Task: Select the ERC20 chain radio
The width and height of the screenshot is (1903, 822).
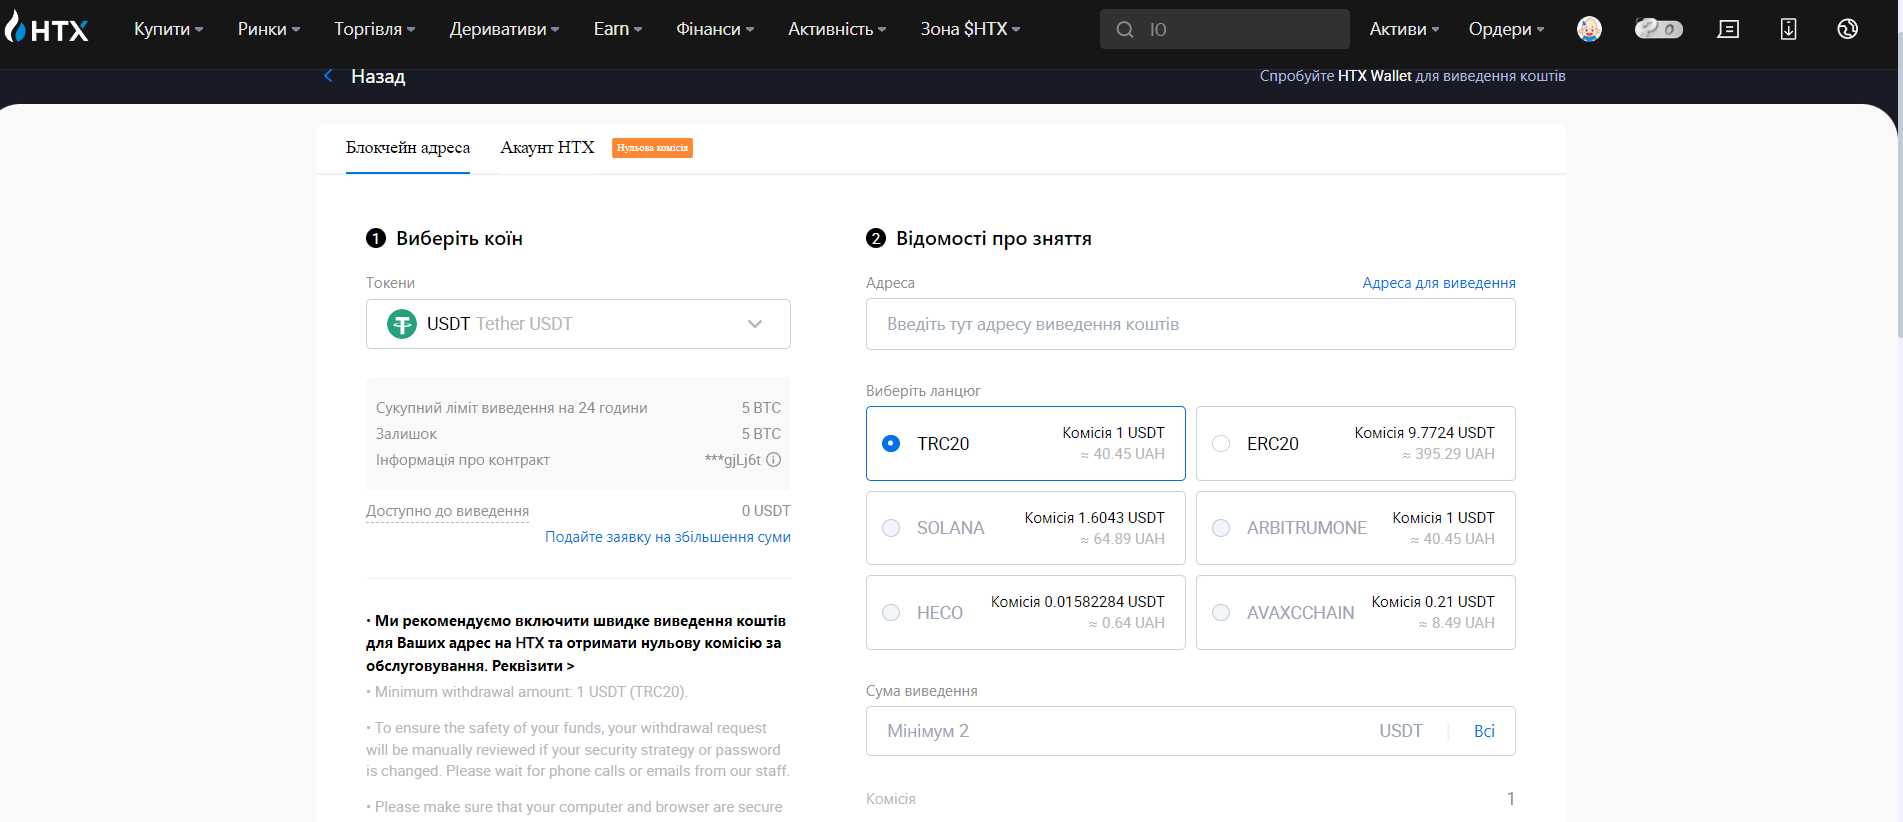Action: [1221, 443]
